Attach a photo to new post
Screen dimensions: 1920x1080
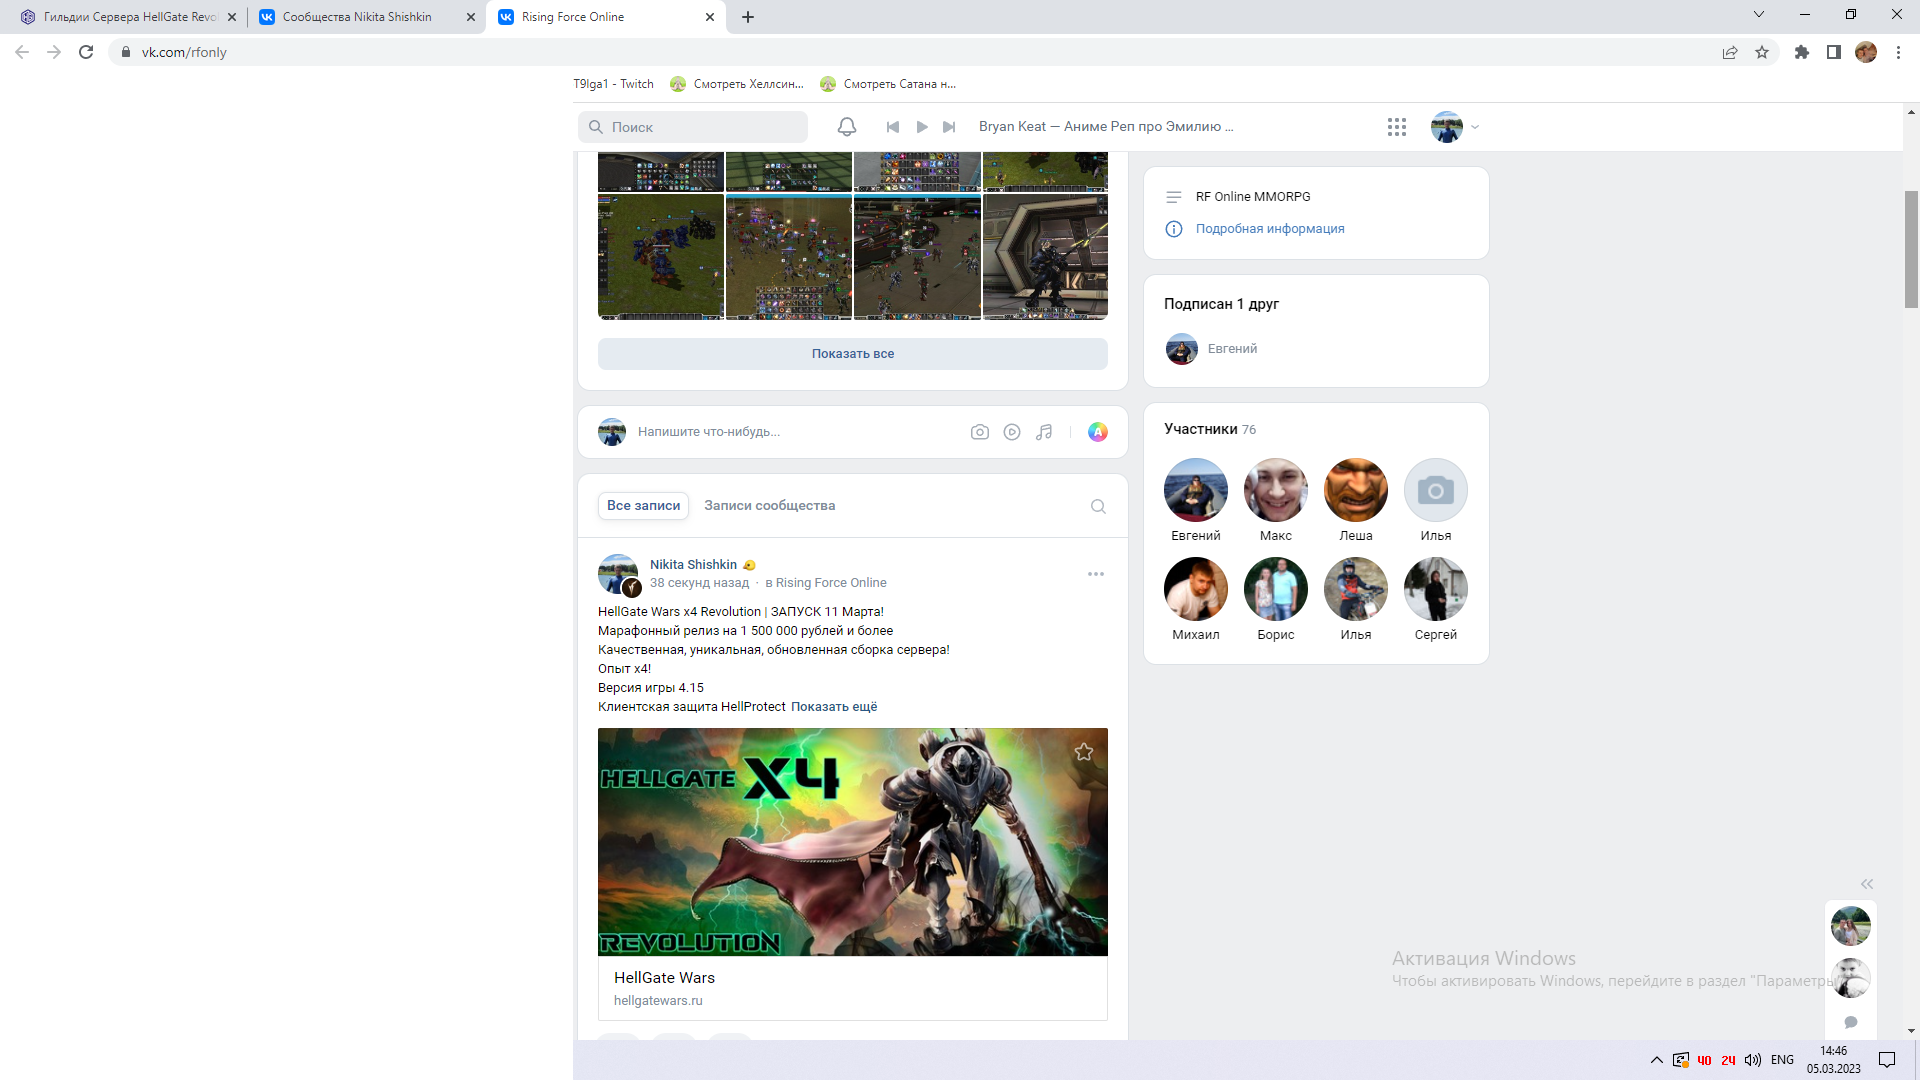coord(980,432)
